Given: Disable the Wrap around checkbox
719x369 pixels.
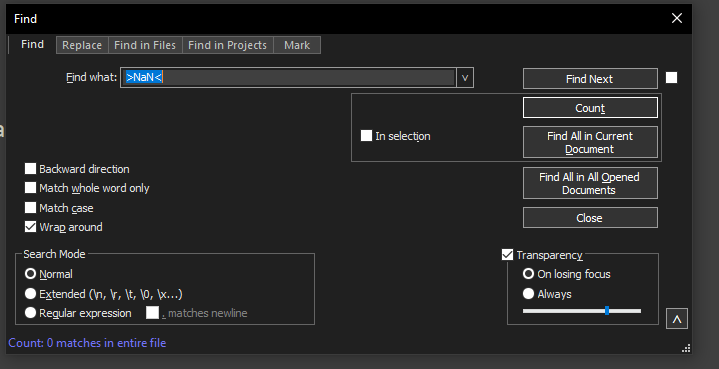Looking at the screenshot, I should (x=30, y=227).
